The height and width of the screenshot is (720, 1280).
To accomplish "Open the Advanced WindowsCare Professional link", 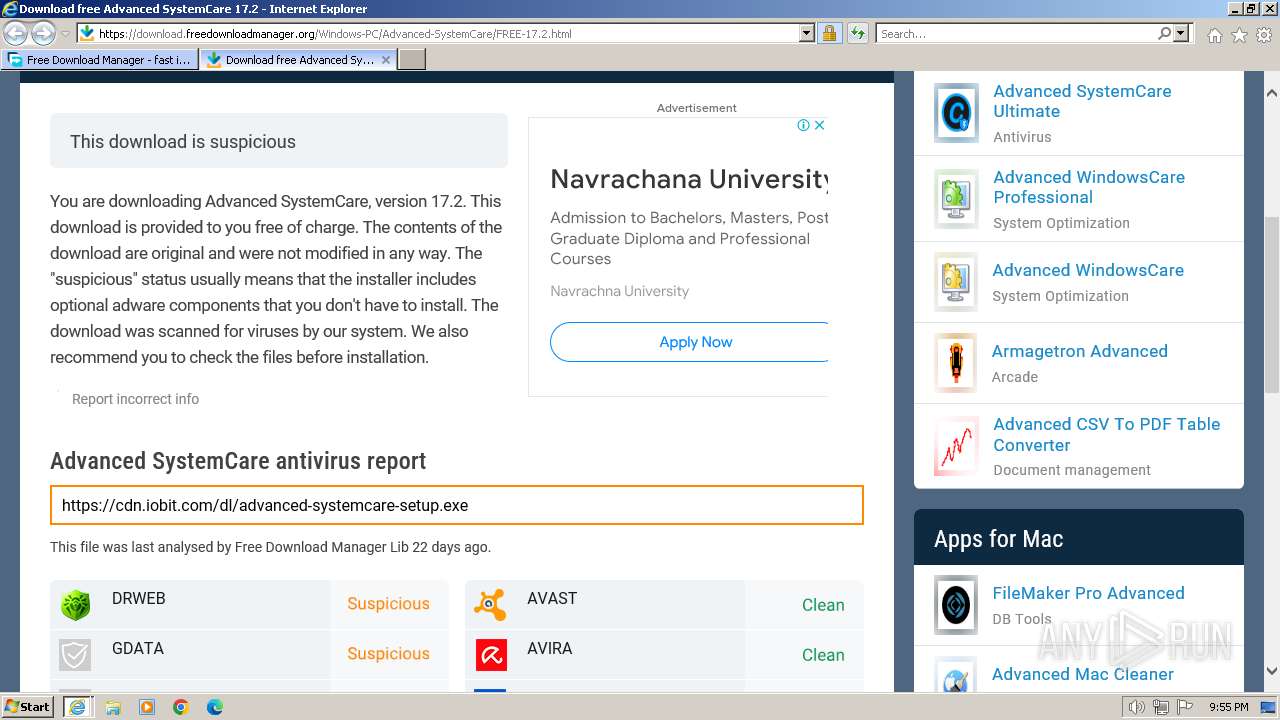I will (x=1089, y=187).
